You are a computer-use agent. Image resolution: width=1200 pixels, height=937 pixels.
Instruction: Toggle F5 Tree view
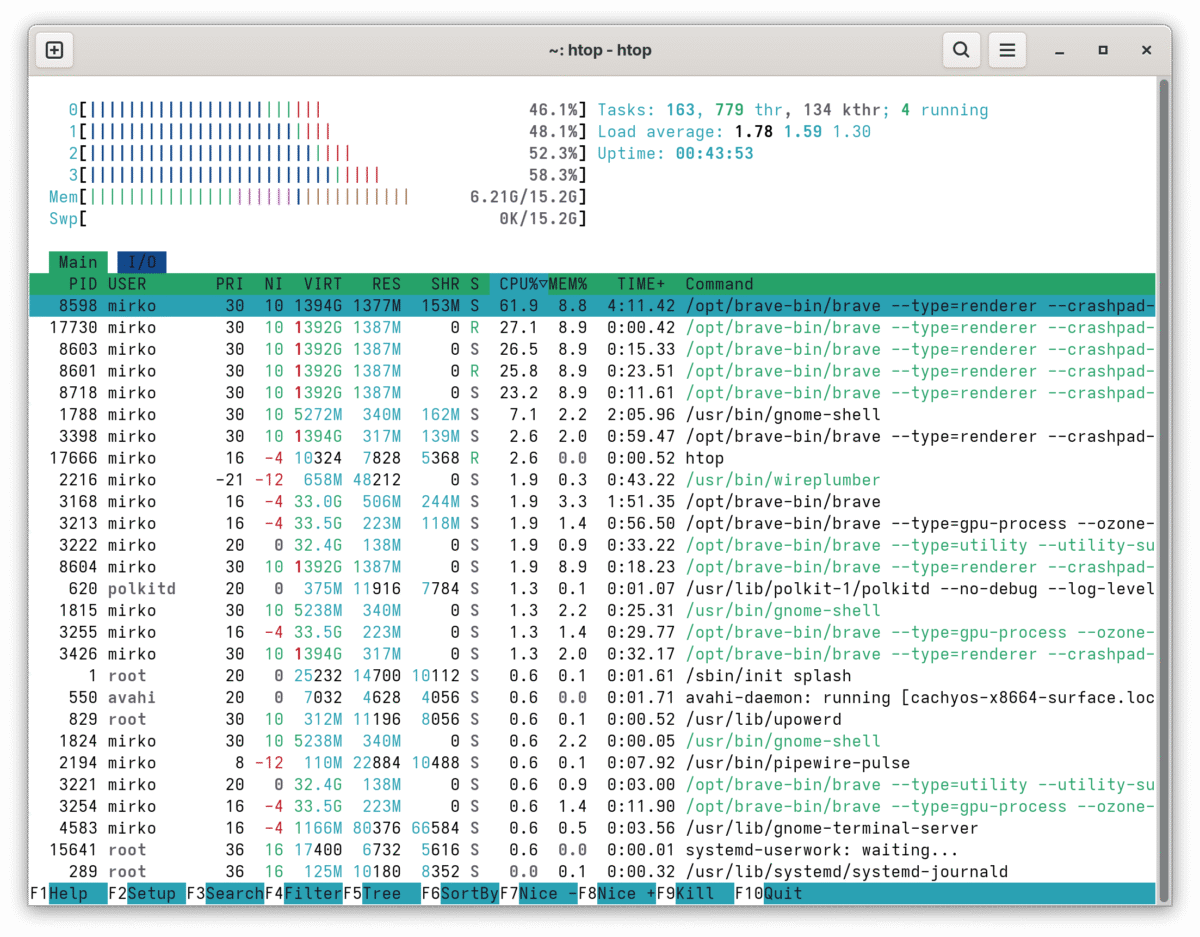point(381,893)
